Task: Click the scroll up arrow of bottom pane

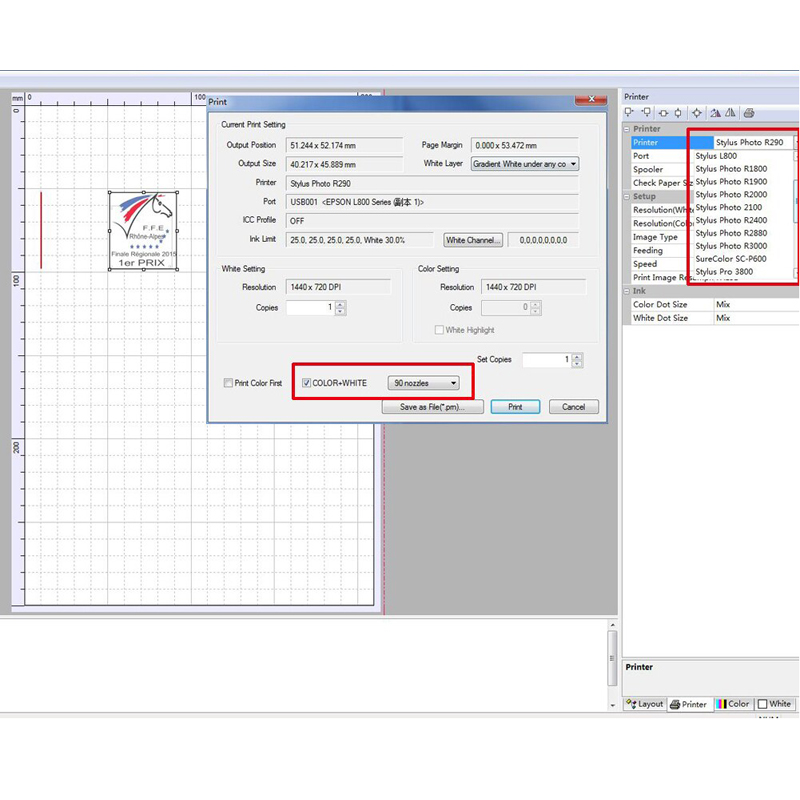Action: 612,625
